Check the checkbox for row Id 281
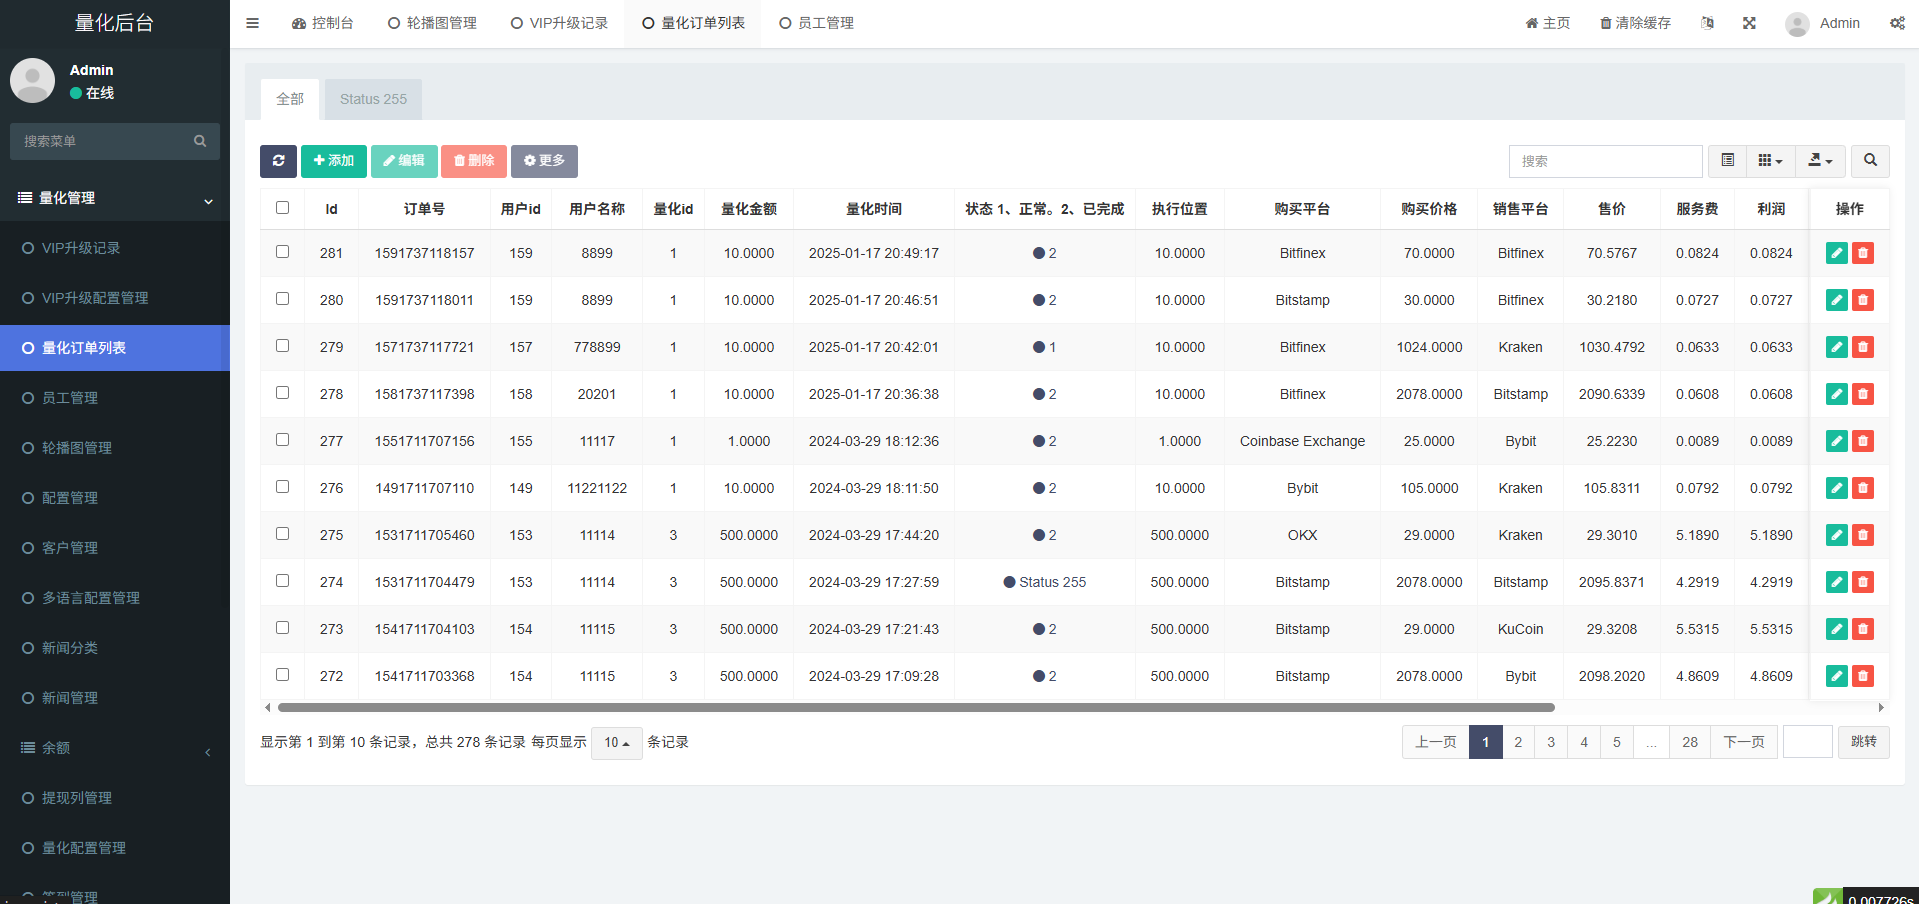This screenshot has width=1919, height=904. point(283,252)
